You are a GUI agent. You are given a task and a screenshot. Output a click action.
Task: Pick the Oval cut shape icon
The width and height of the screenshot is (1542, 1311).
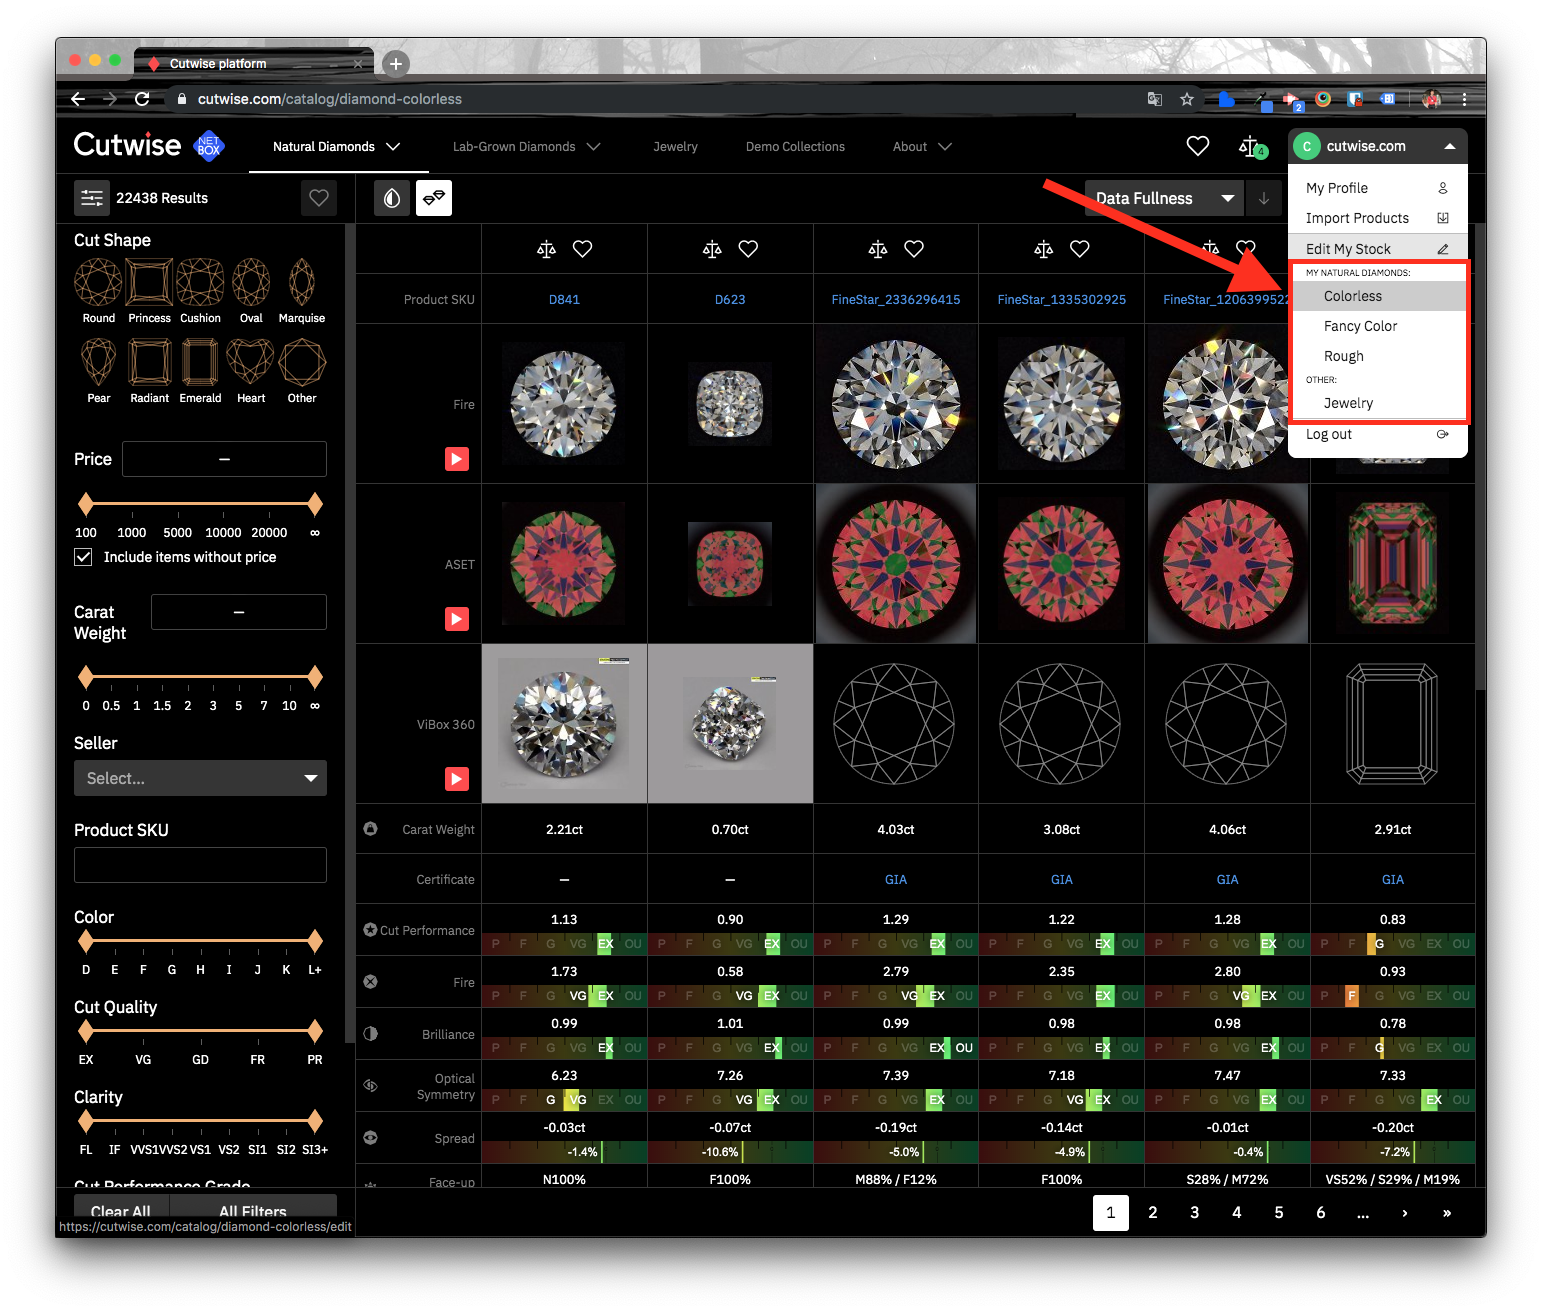pyautogui.click(x=251, y=282)
